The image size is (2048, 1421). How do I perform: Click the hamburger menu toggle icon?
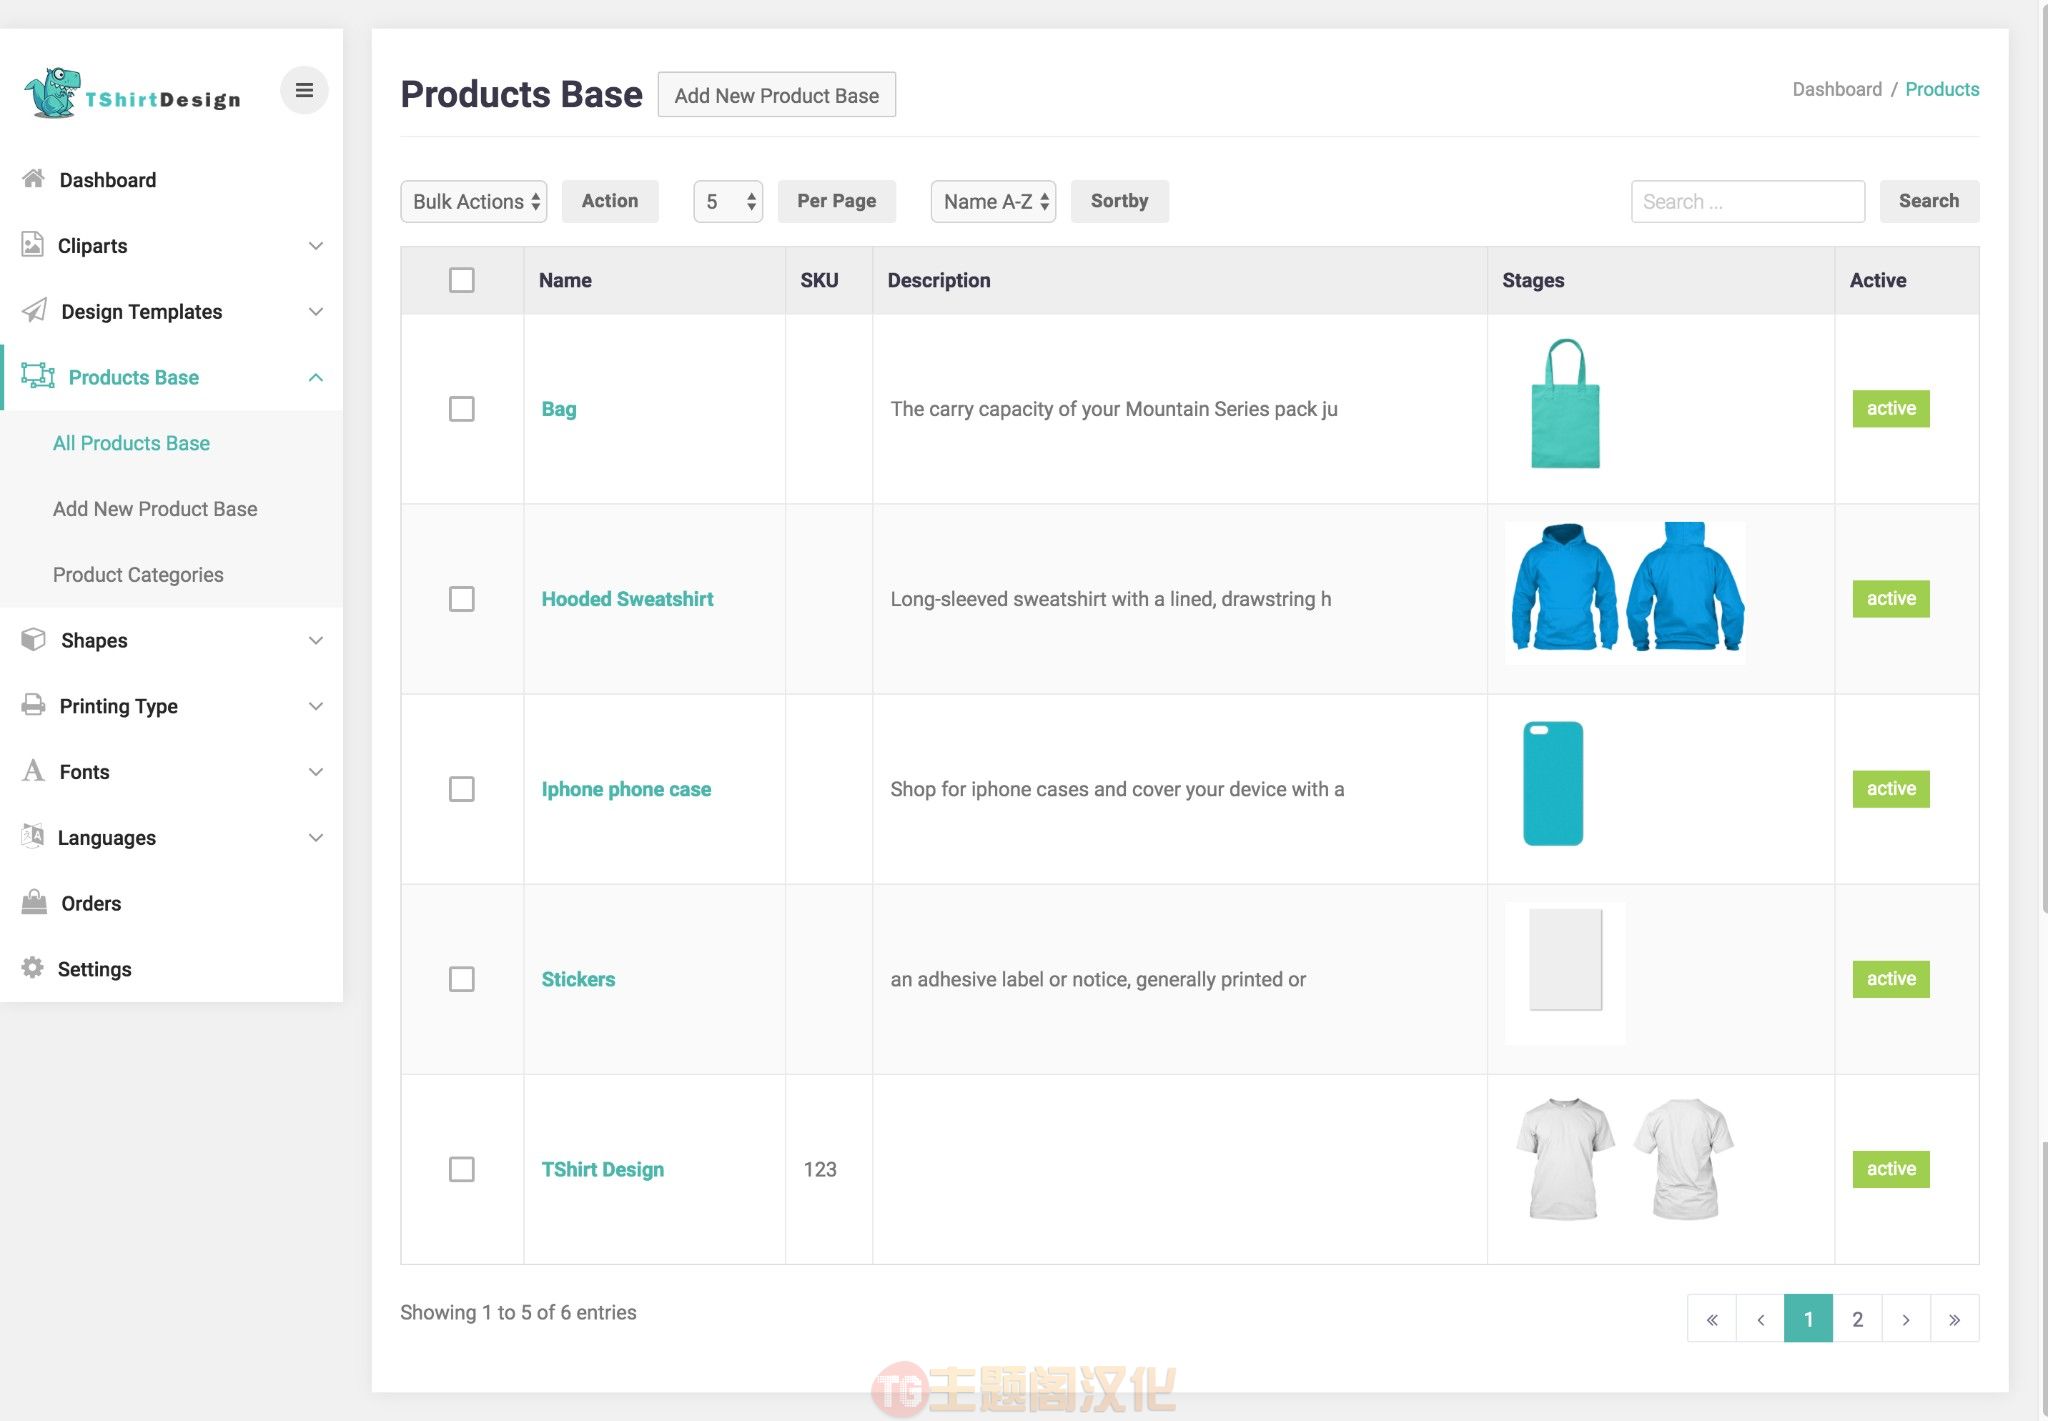click(304, 91)
